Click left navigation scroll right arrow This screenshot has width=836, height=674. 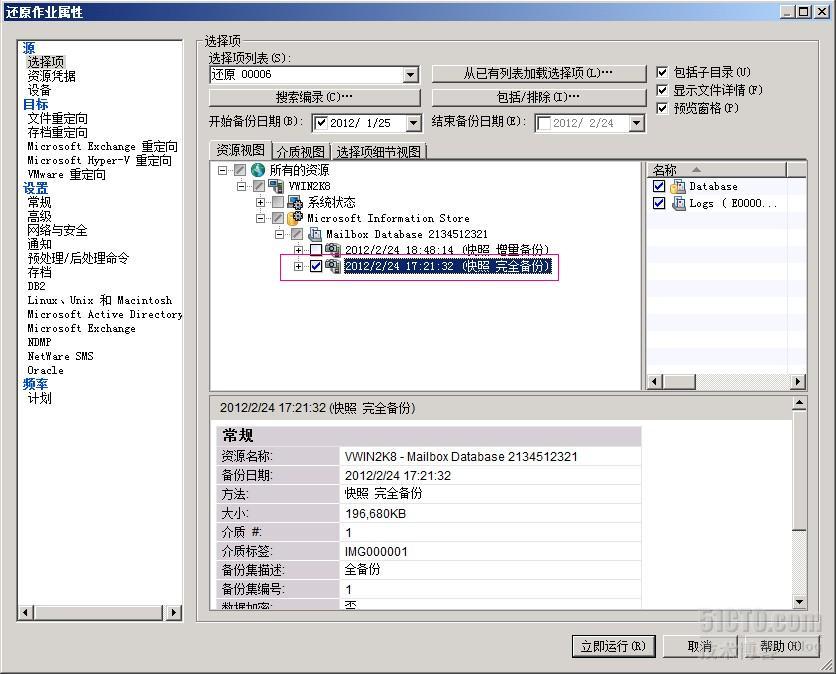[173, 613]
